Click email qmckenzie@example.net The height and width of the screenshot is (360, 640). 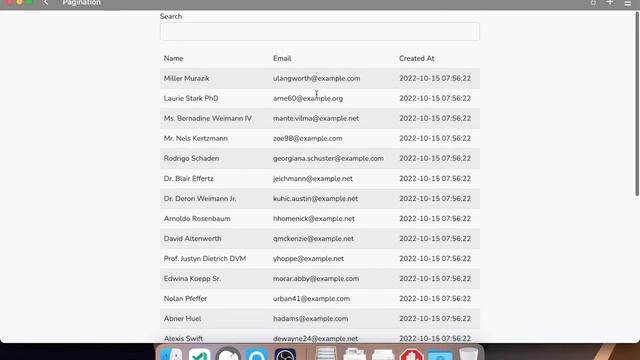313,238
